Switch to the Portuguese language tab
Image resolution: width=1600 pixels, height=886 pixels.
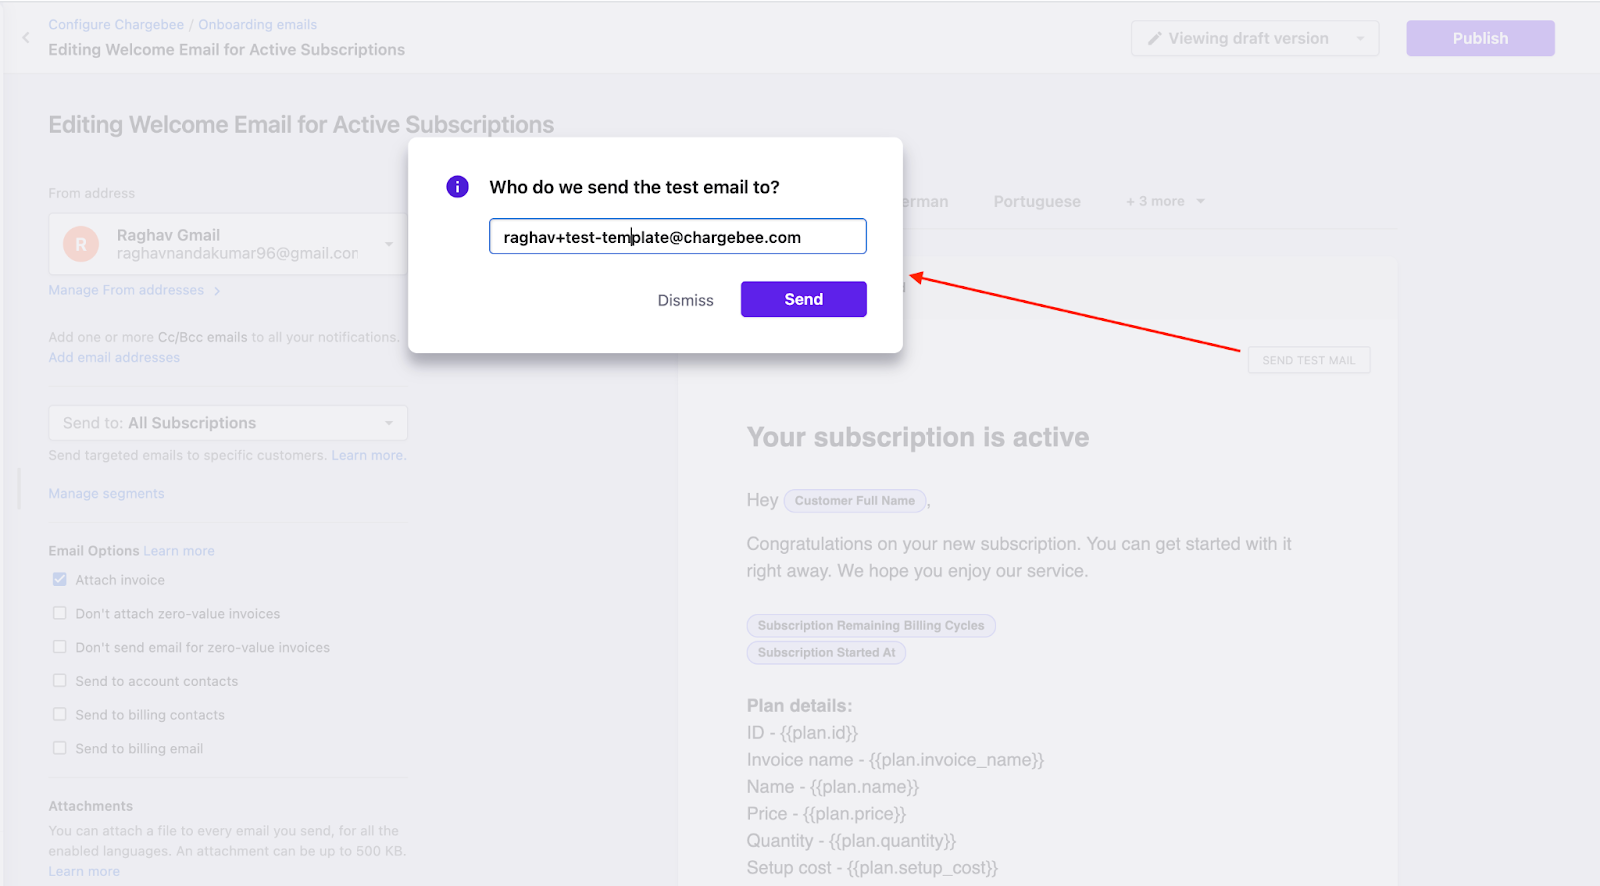click(x=1036, y=202)
